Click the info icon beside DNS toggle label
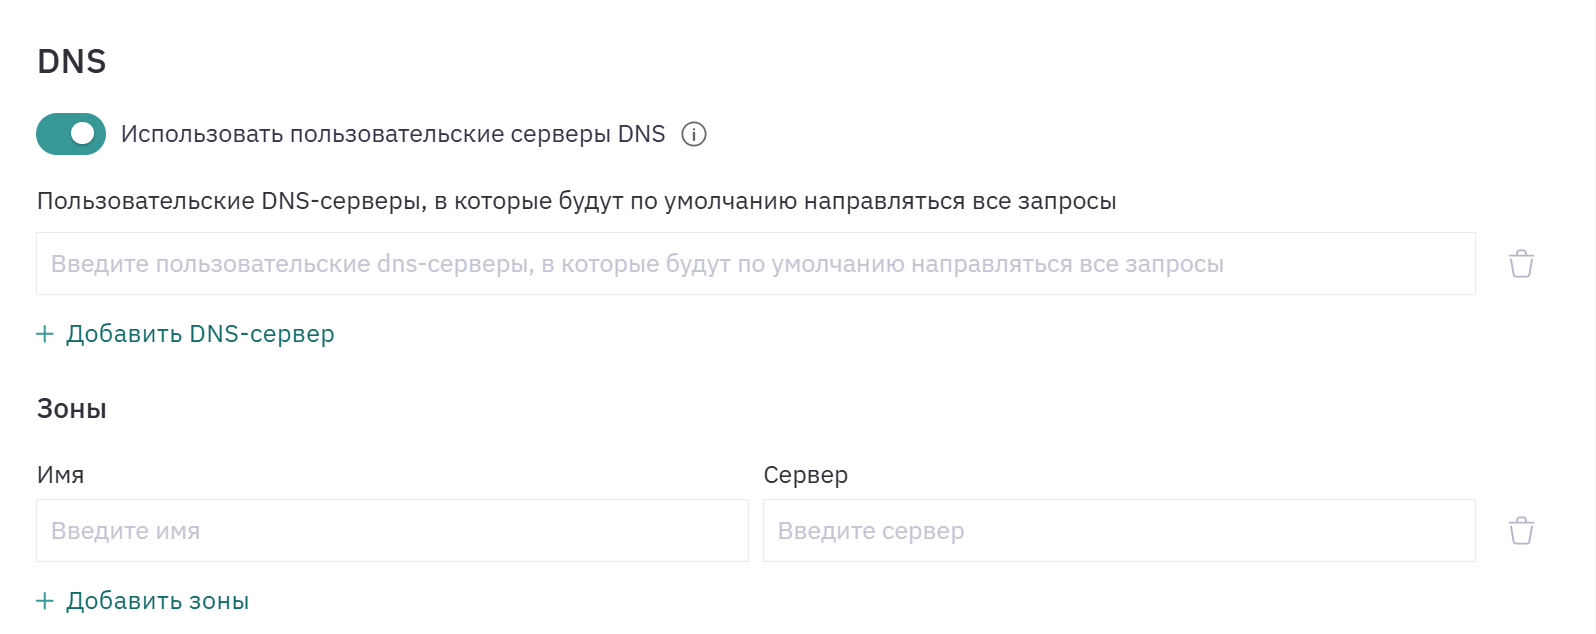The height and width of the screenshot is (634, 1596). click(x=694, y=134)
